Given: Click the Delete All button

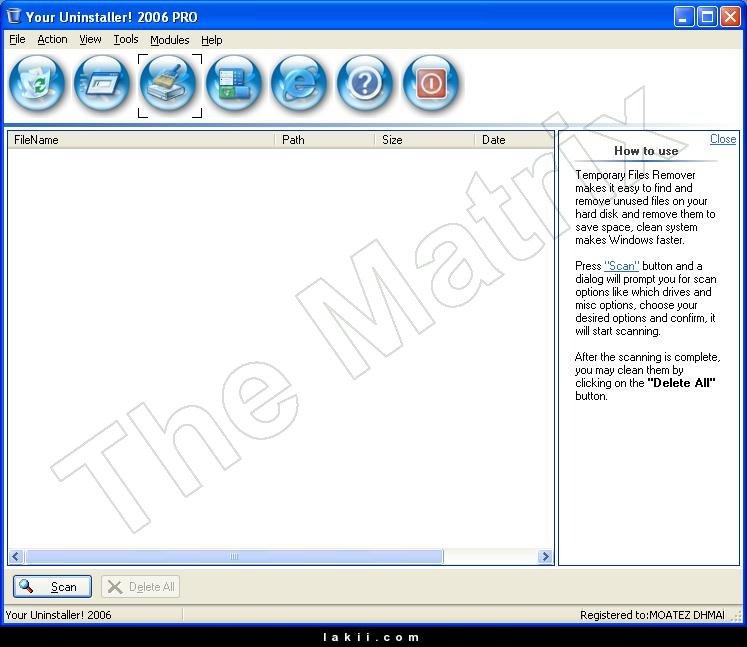Looking at the screenshot, I should point(141,586).
